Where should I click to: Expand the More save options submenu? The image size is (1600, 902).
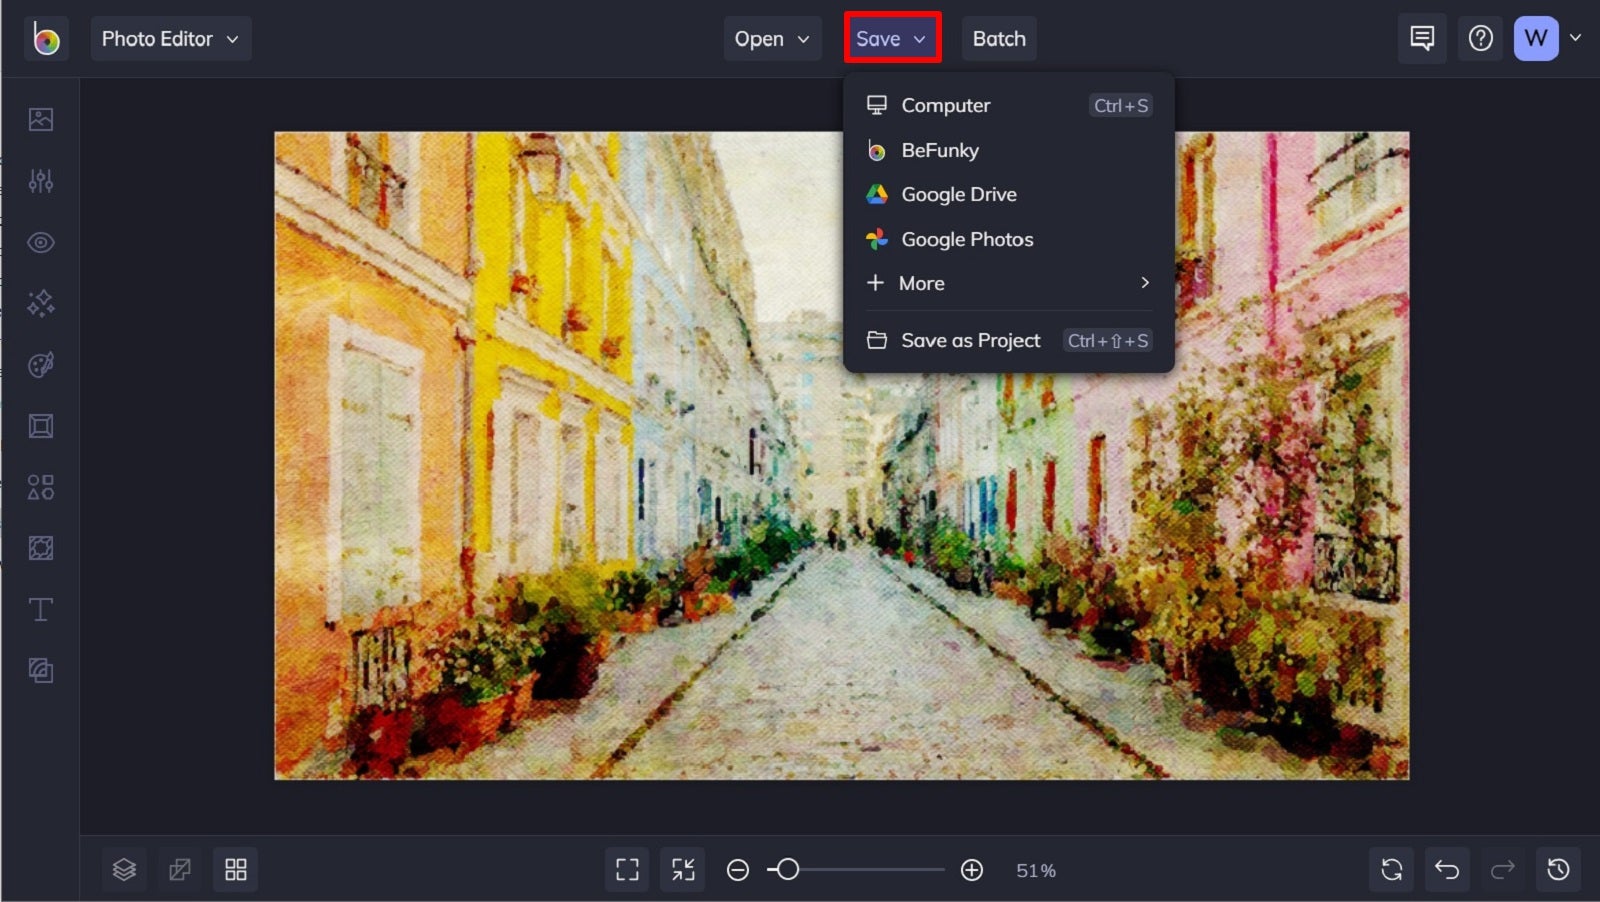[1005, 283]
